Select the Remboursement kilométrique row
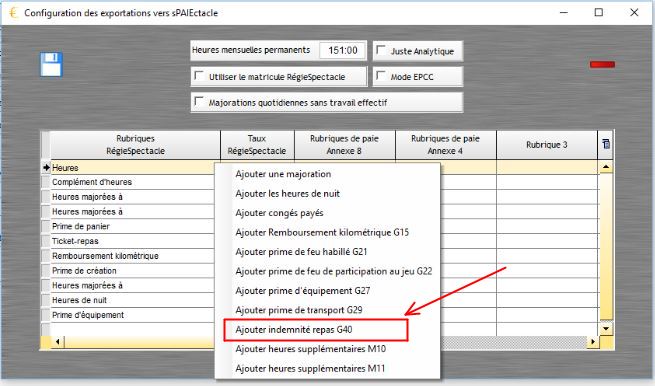 point(132,256)
